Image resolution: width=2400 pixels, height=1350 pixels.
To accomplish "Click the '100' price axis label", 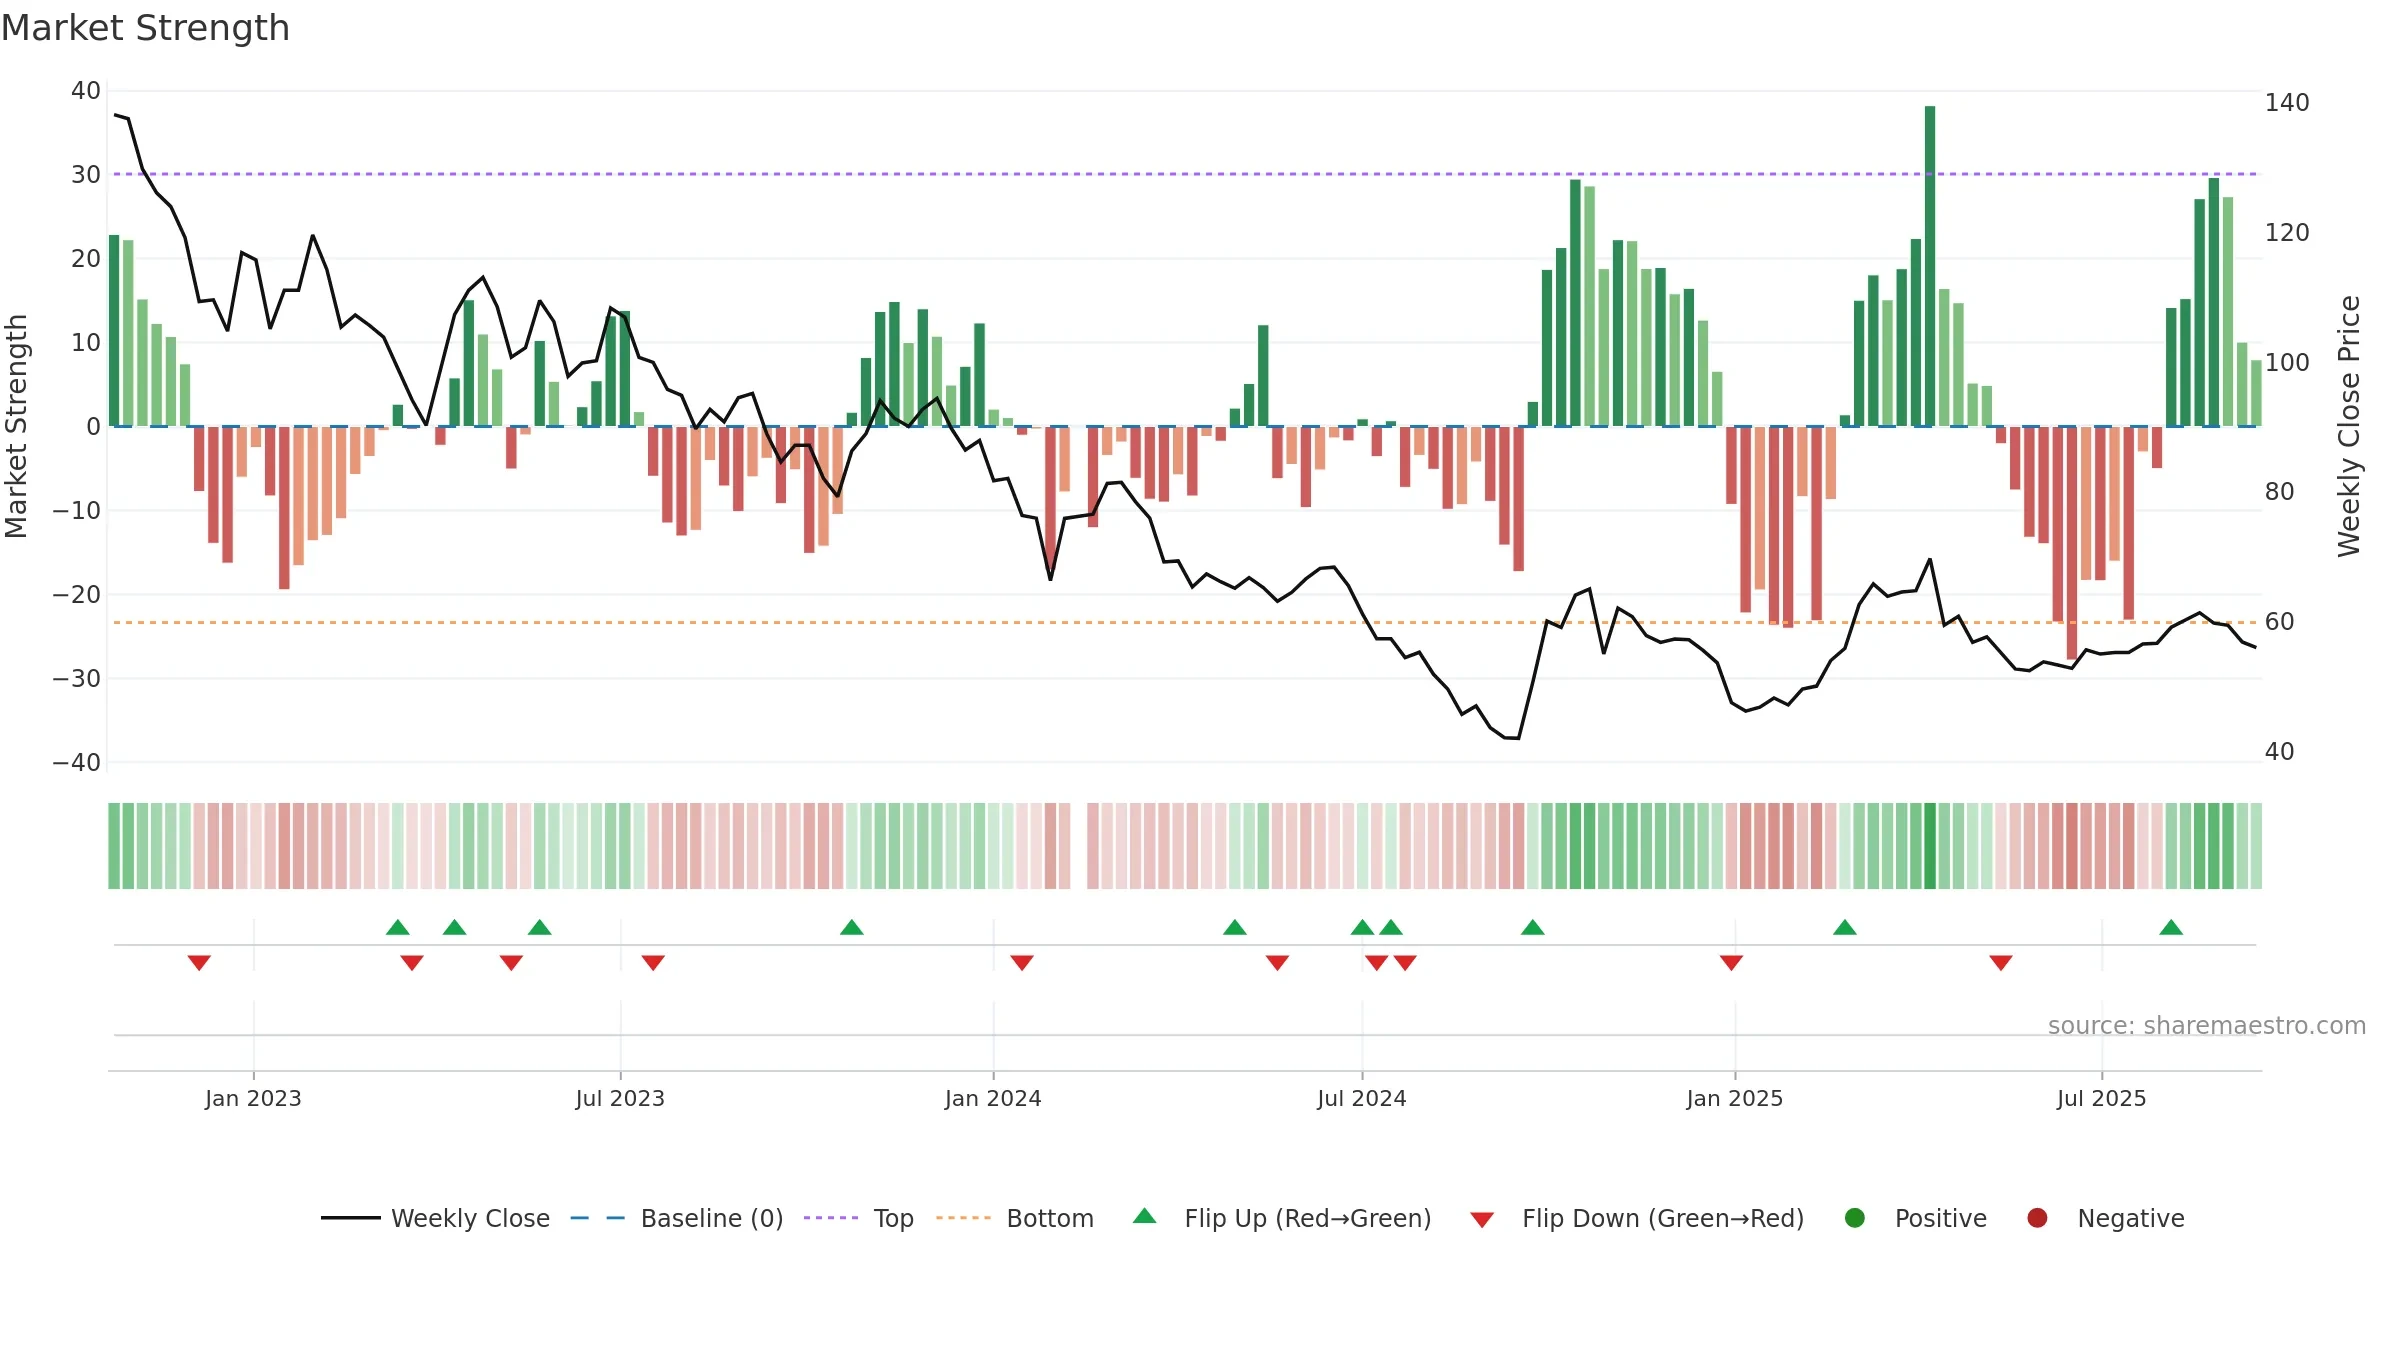I will (x=2287, y=363).
